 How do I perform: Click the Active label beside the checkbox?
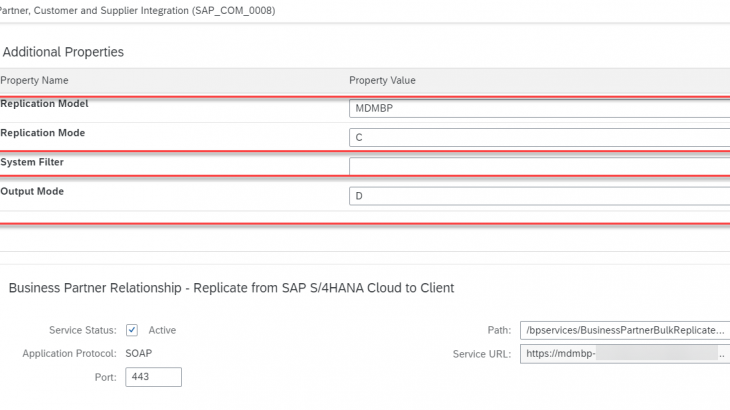click(x=162, y=330)
